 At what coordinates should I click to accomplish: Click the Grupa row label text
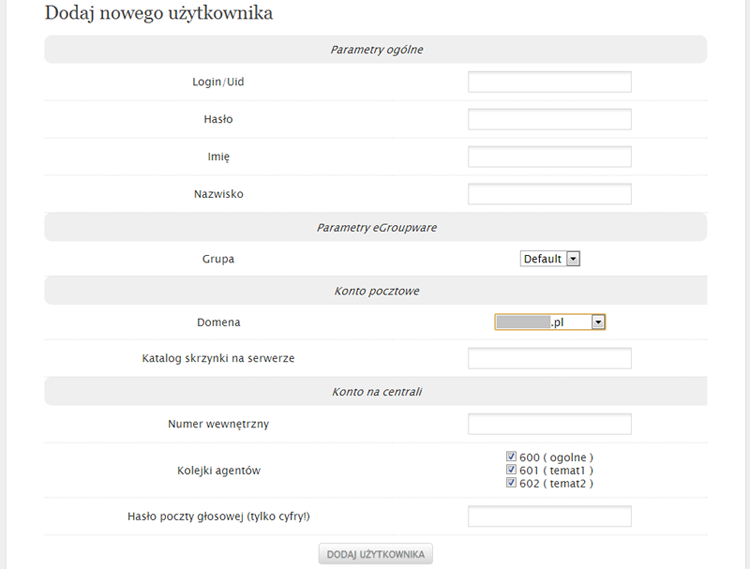[218, 259]
